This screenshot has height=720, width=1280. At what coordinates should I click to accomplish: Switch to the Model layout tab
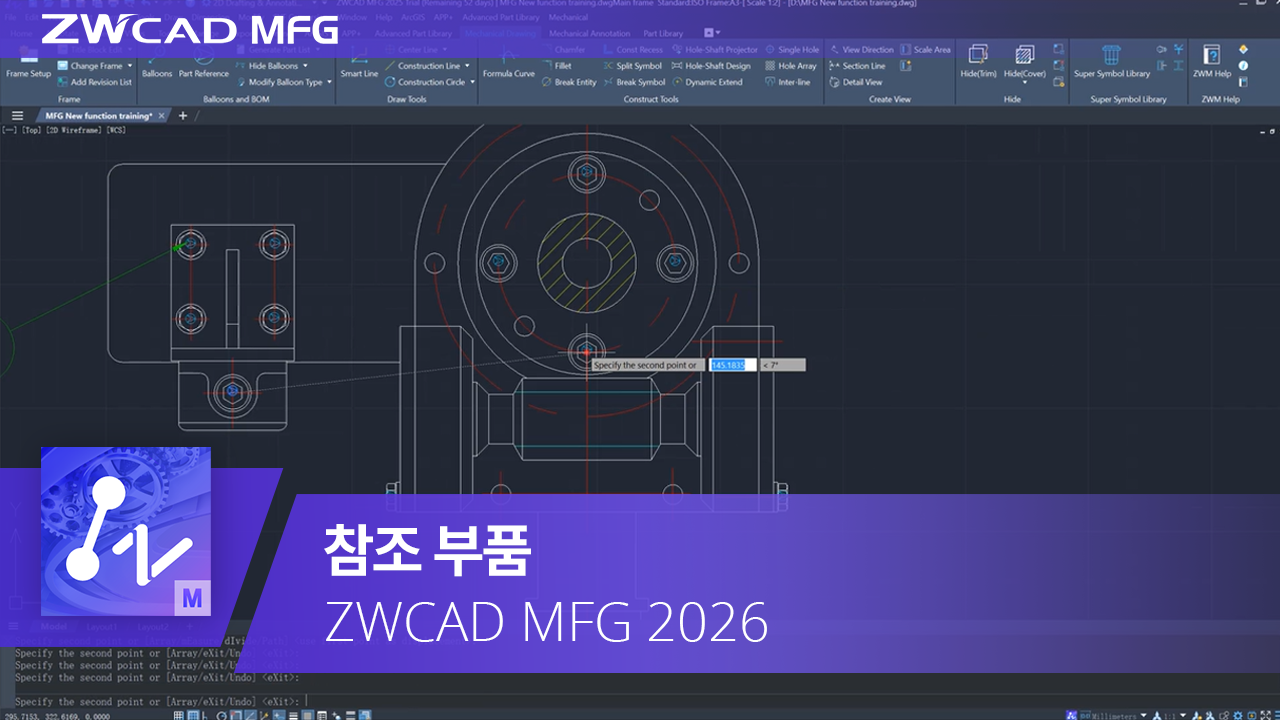(53, 626)
